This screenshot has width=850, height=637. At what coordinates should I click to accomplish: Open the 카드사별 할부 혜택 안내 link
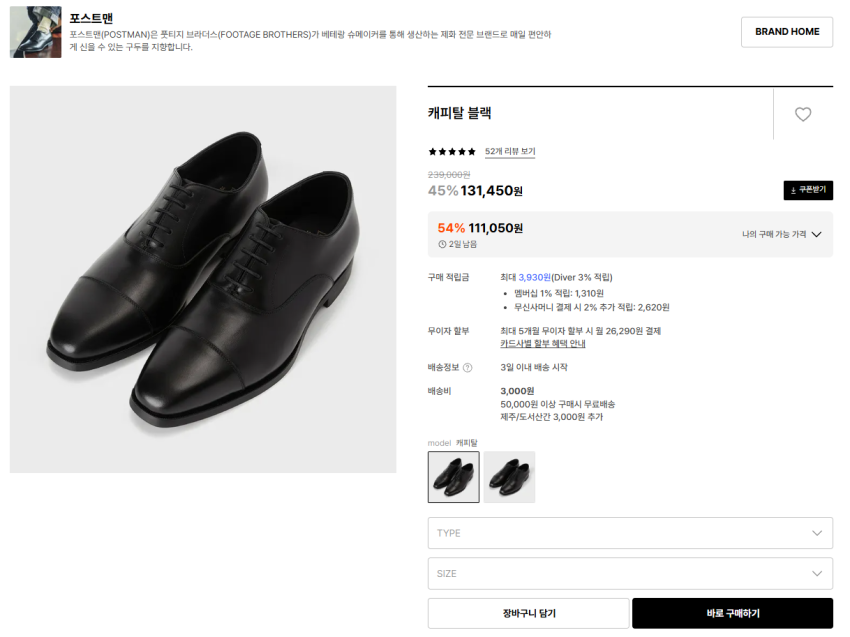(x=542, y=344)
